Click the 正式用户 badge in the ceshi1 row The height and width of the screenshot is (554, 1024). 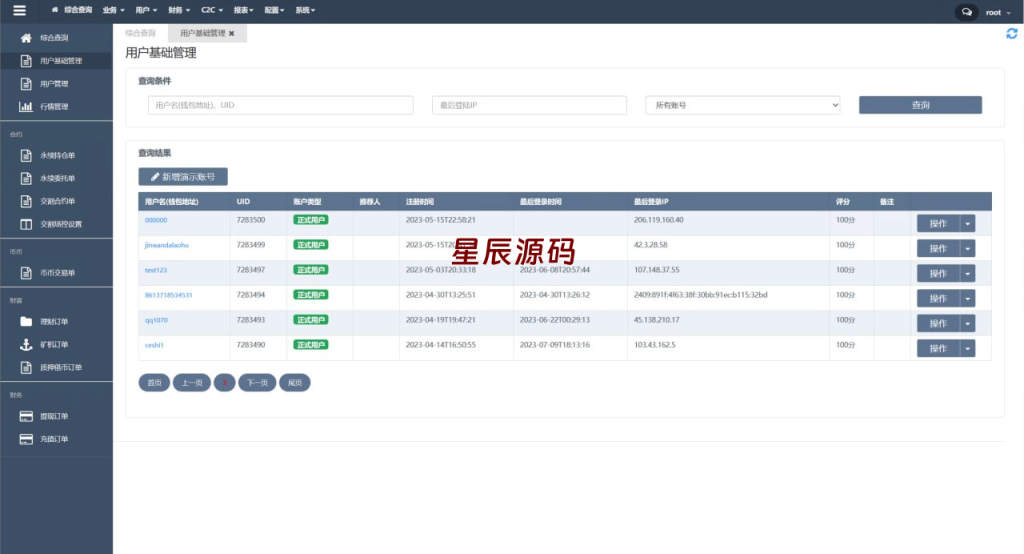(311, 345)
